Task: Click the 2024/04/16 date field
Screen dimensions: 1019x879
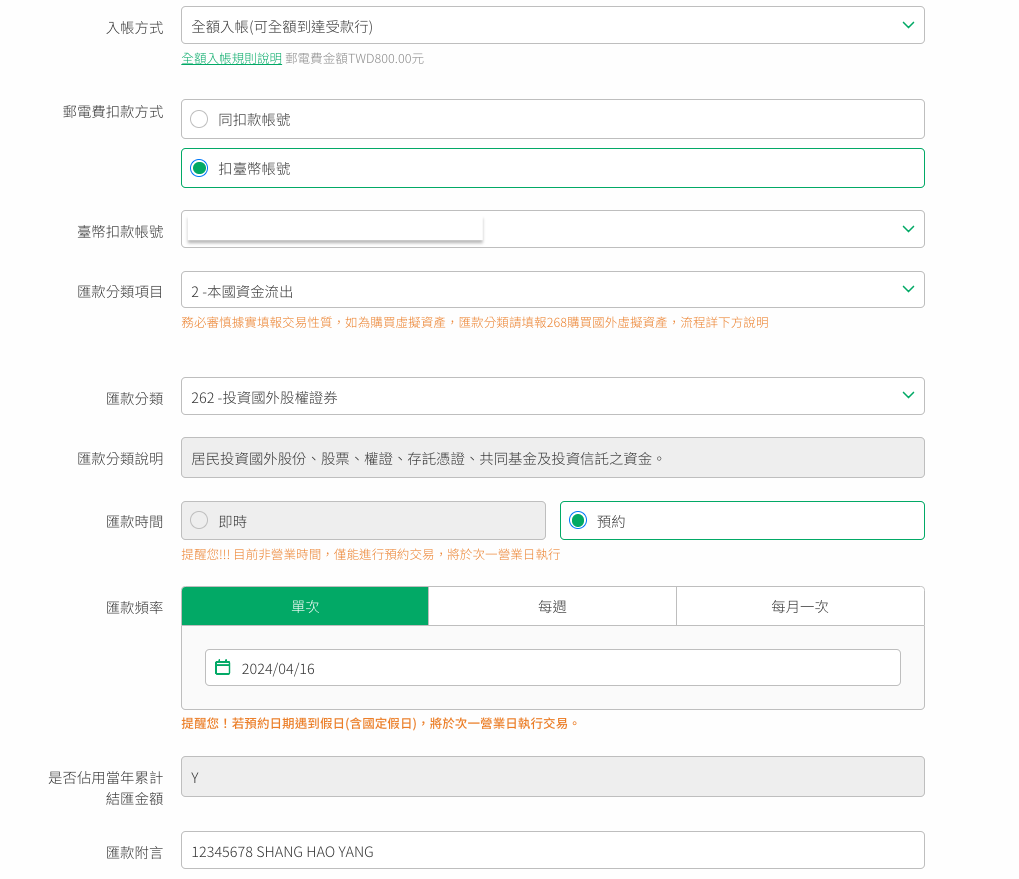Action: click(x=560, y=668)
